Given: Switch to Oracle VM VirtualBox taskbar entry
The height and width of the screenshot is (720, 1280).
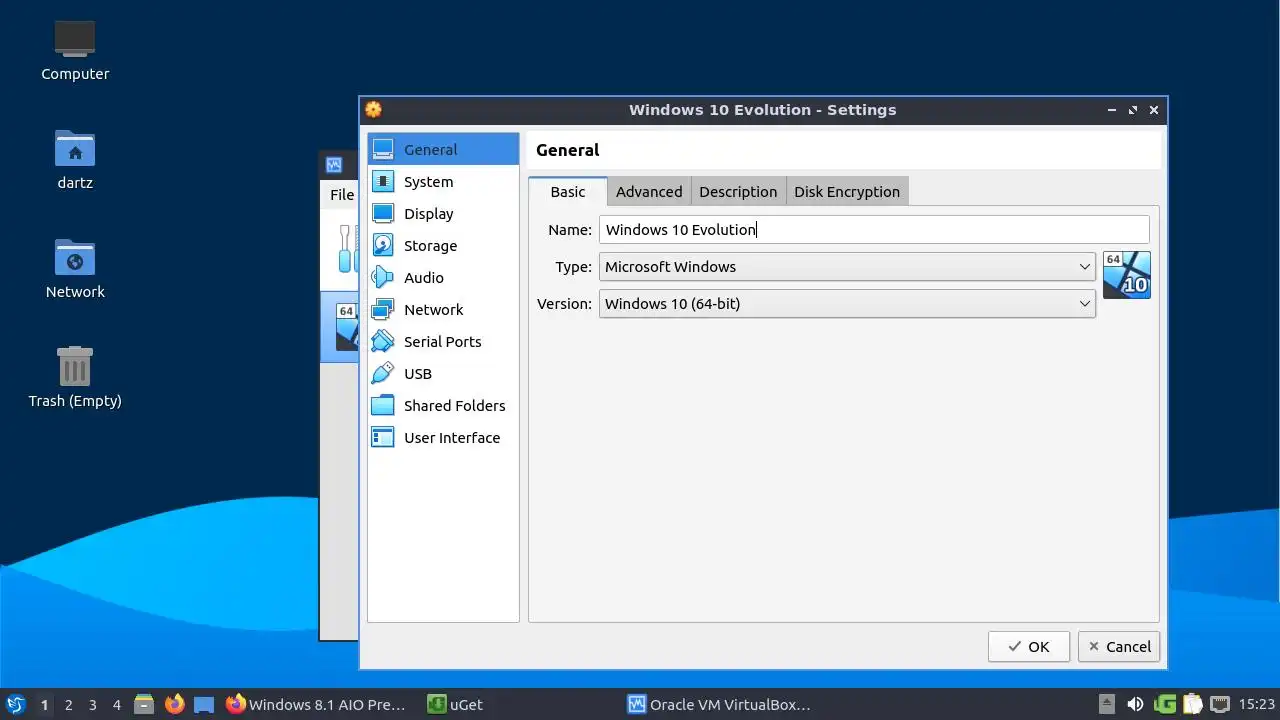Looking at the screenshot, I should click(719, 704).
